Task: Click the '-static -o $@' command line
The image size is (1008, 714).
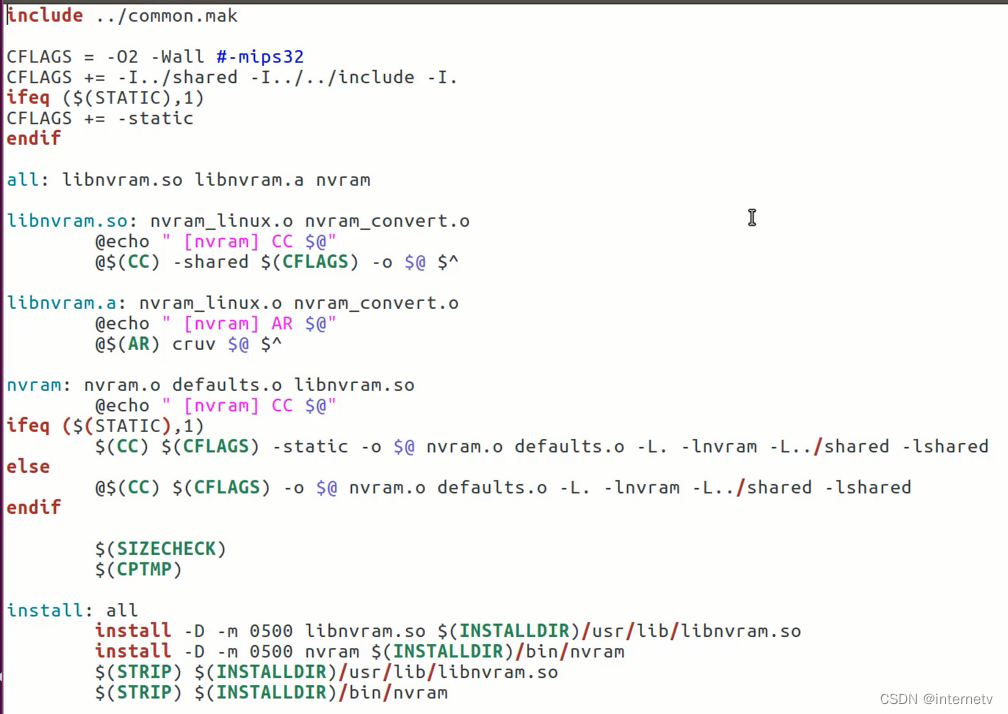Action: tap(541, 446)
